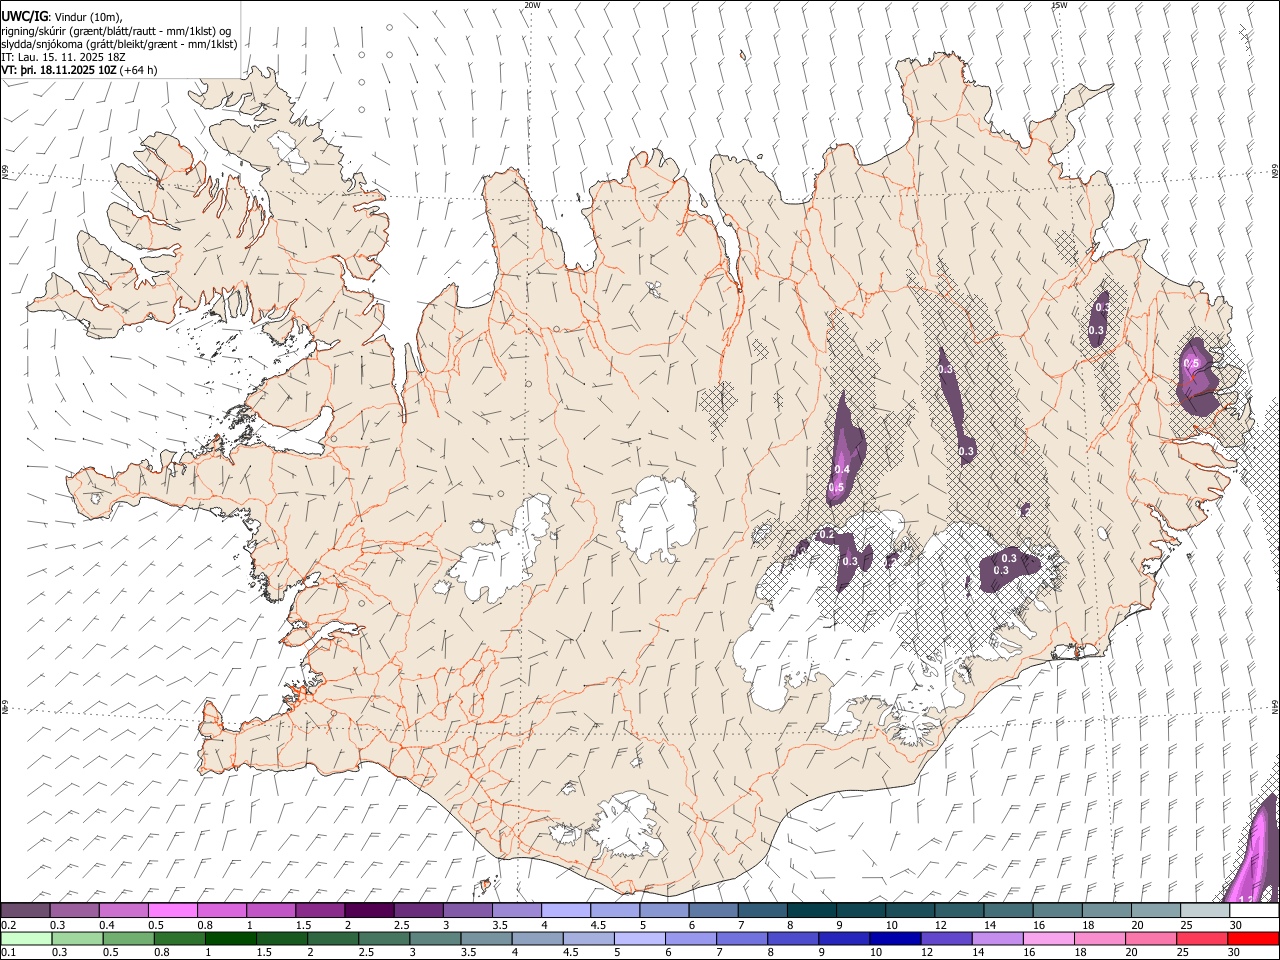Select the dark blue 10 swatch in lower legend

[895, 939]
